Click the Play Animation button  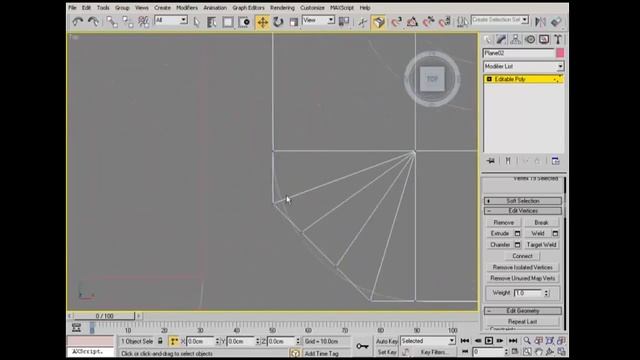pyautogui.click(x=489, y=341)
